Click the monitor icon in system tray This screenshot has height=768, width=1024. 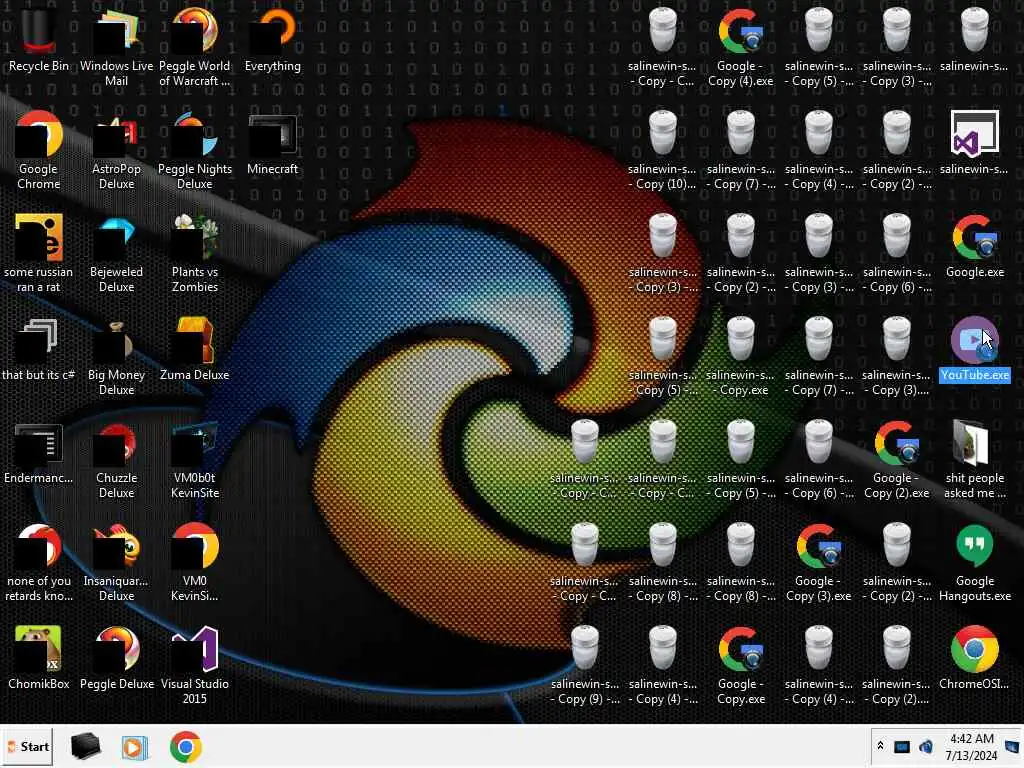902,746
